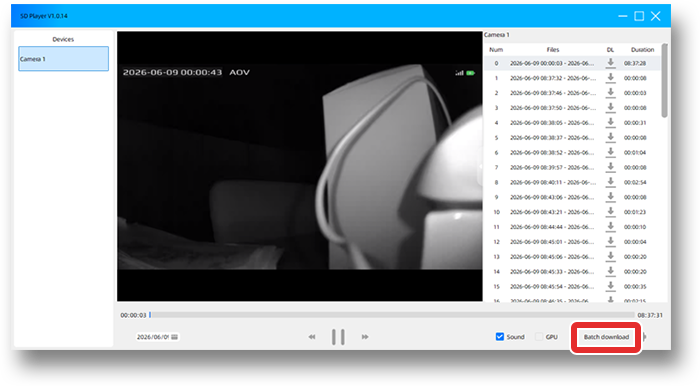Pause the playing video

point(338,337)
